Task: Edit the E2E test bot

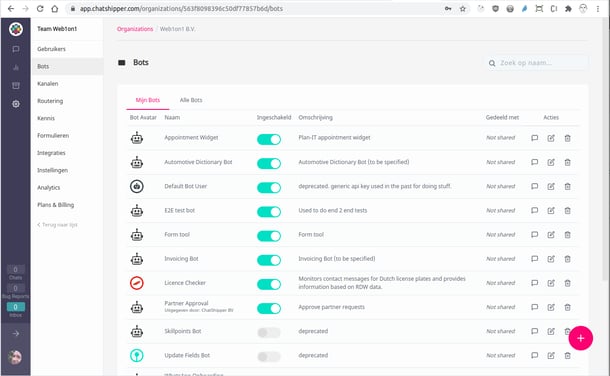Action: (x=551, y=210)
